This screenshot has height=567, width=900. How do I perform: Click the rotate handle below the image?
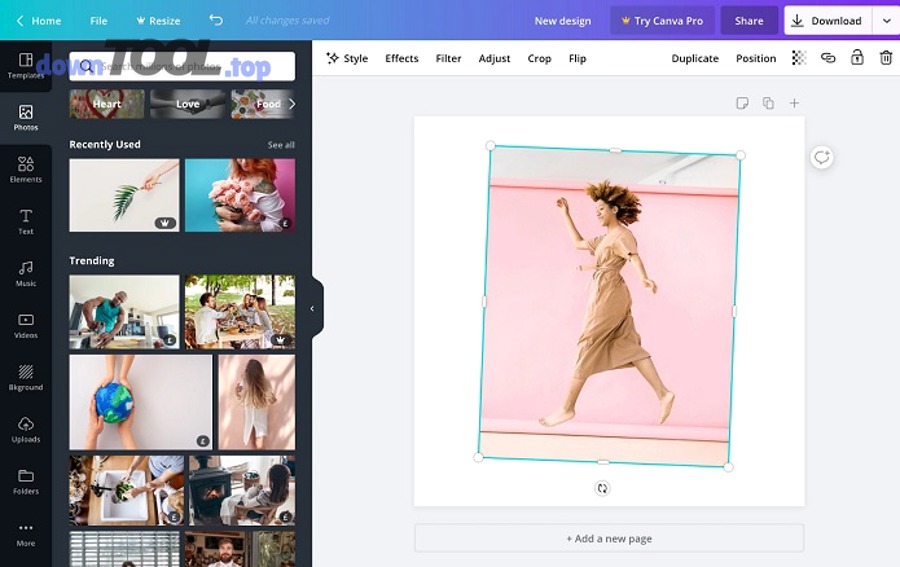point(602,488)
